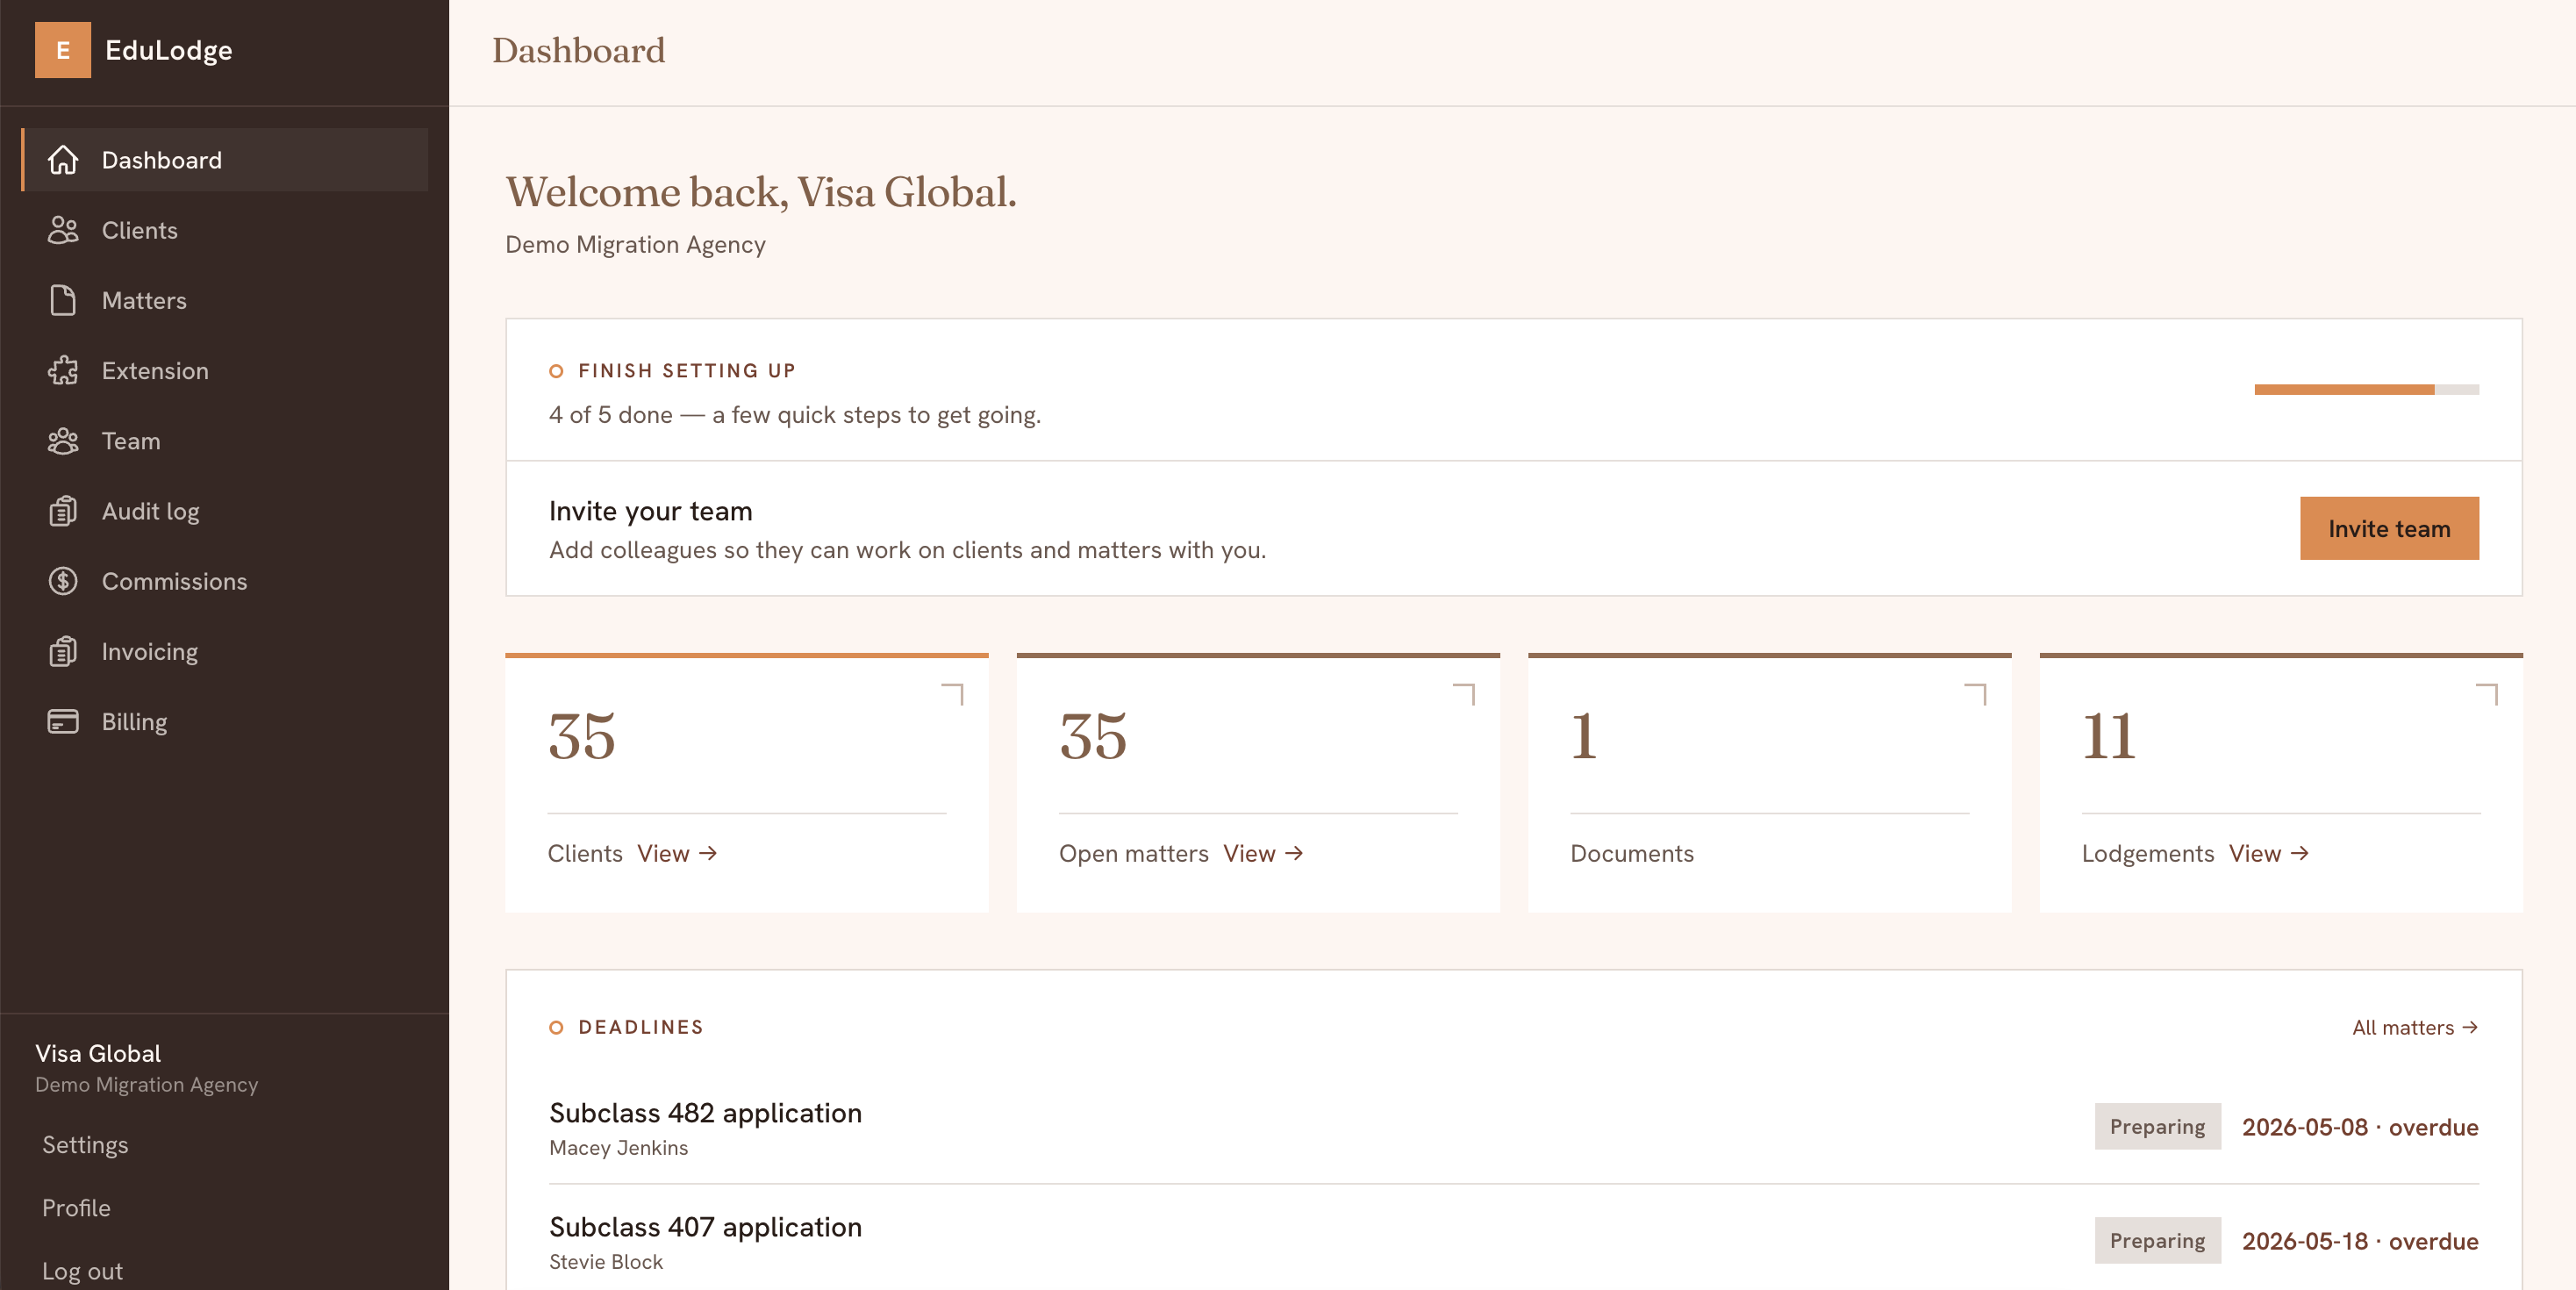2576x1290 pixels.
Task: Click the Clients people icon
Action: tap(63, 230)
